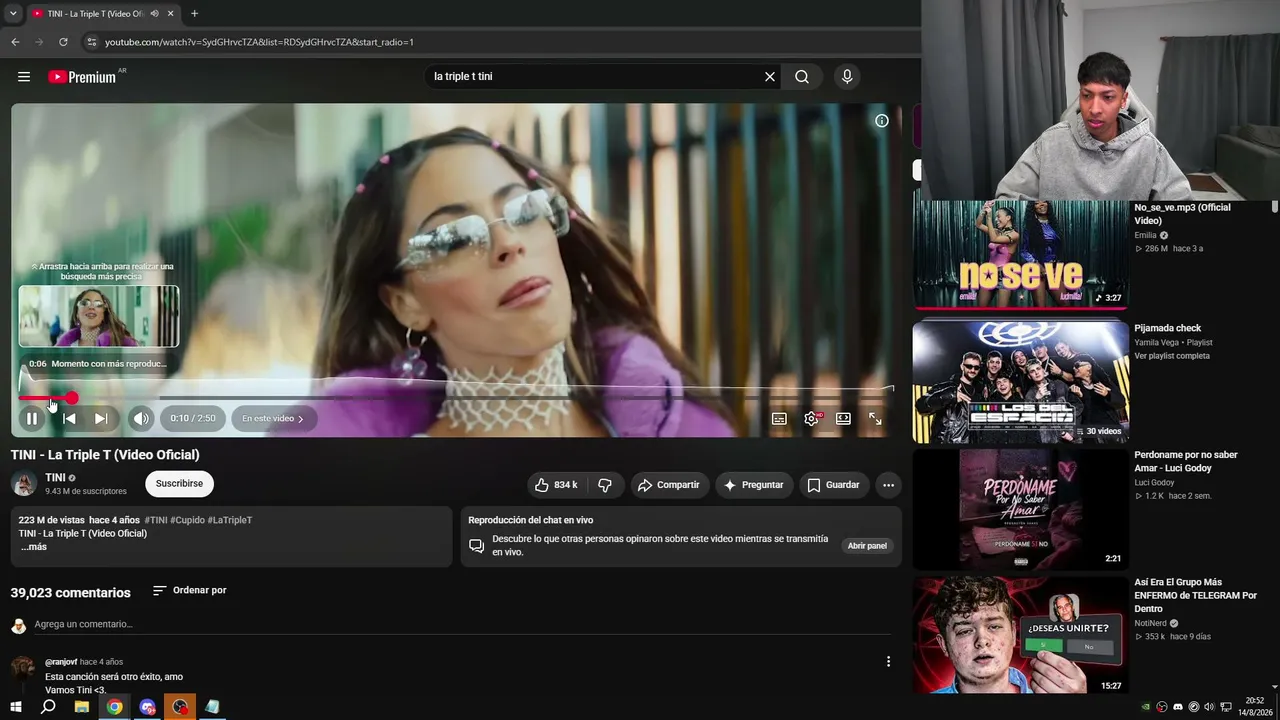
Task: Open the player settings gear
Action: 811,419
